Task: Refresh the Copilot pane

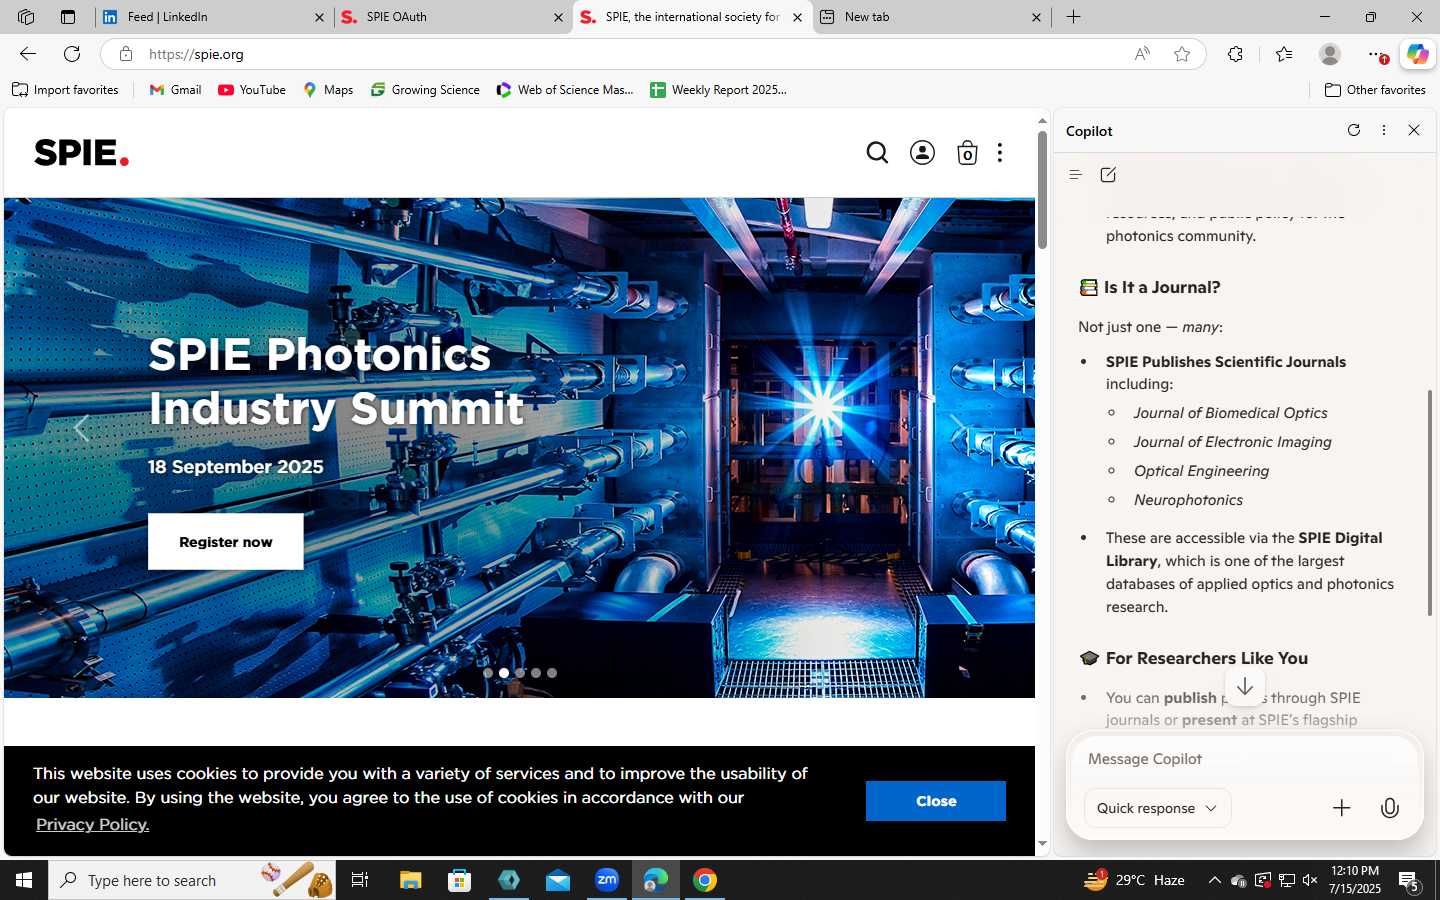Action: 1354,130
